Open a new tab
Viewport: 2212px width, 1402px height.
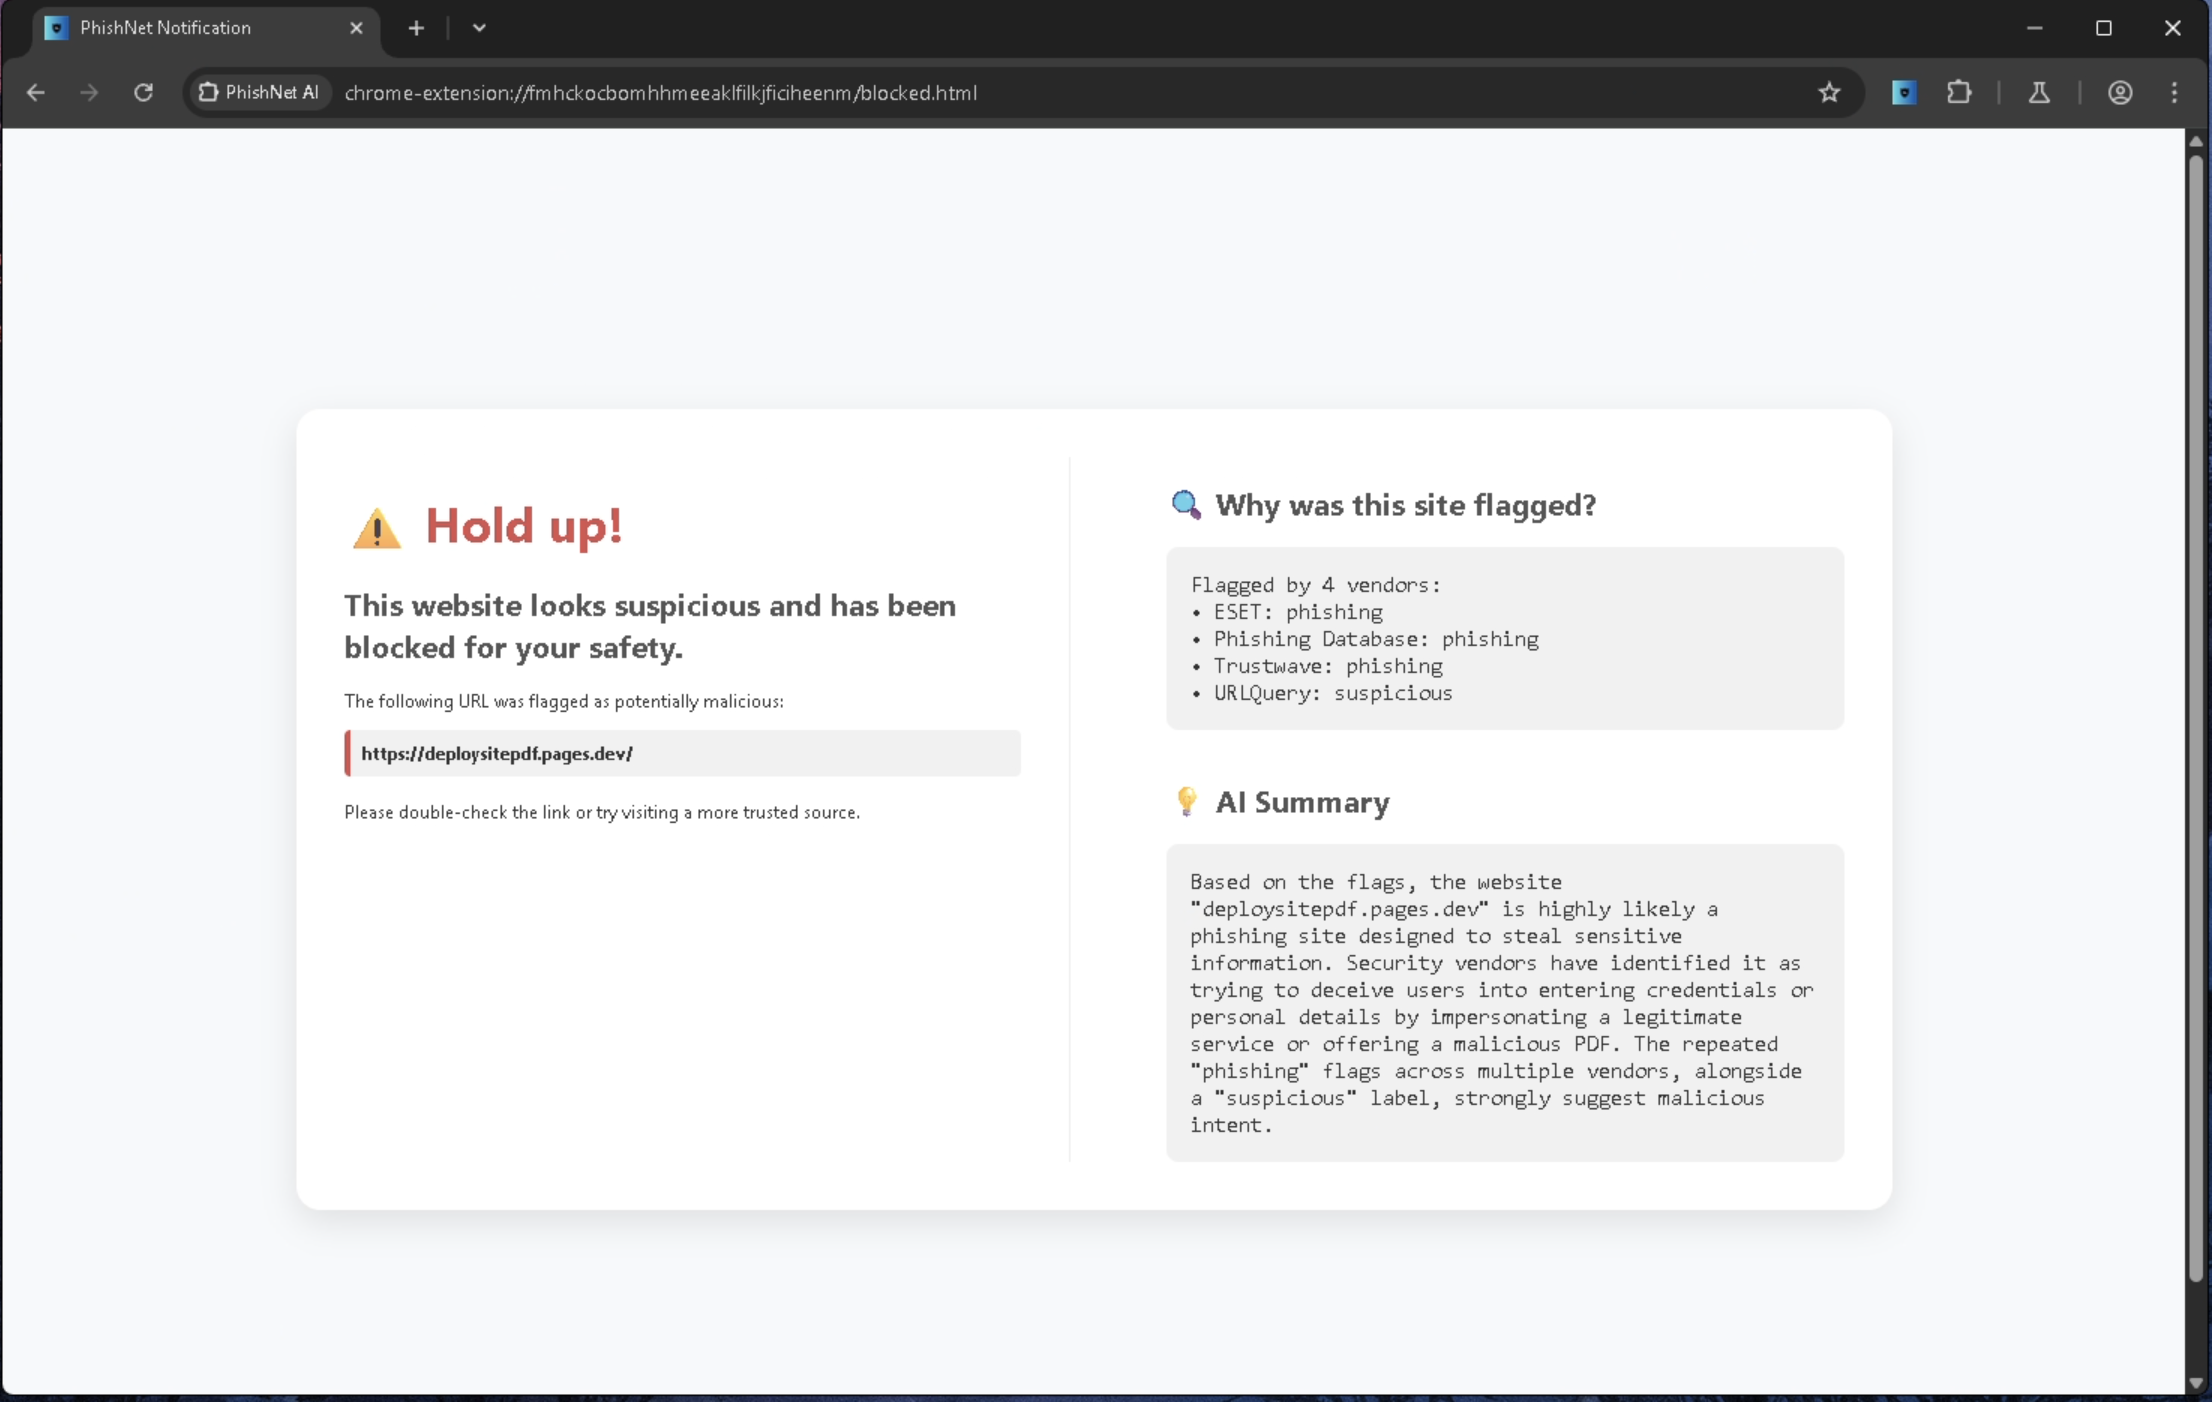coord(416,28)
